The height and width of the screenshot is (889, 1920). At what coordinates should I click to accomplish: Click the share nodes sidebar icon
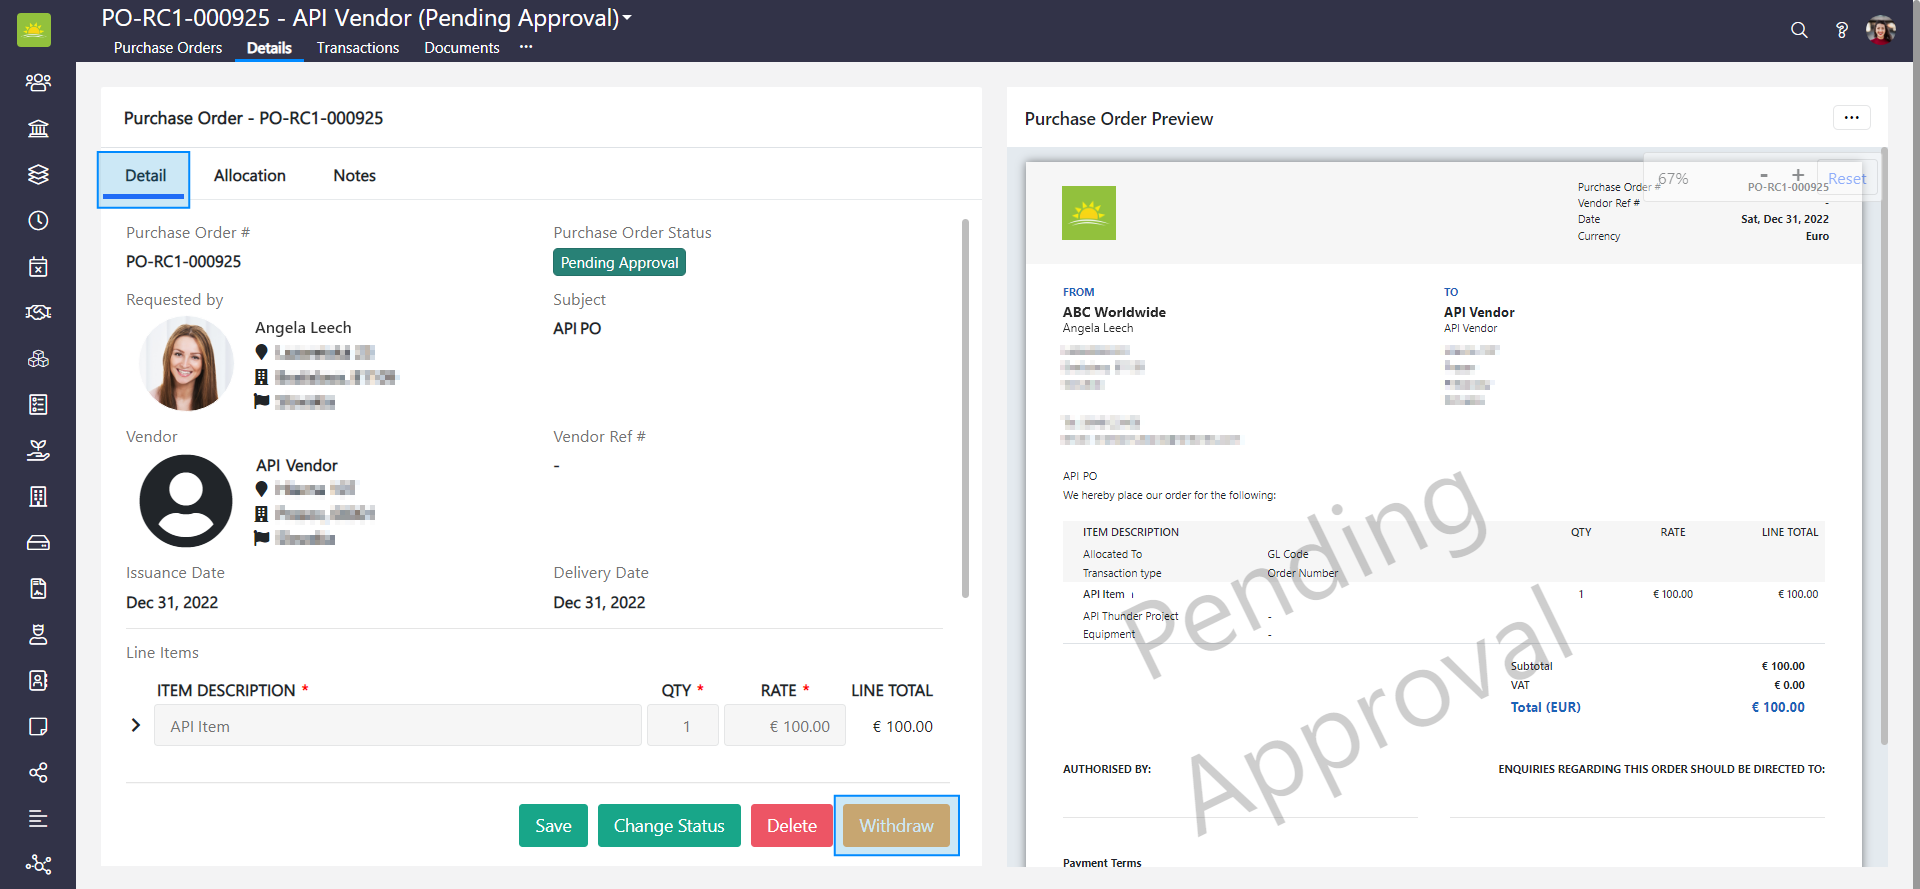[x=38, y=772]
